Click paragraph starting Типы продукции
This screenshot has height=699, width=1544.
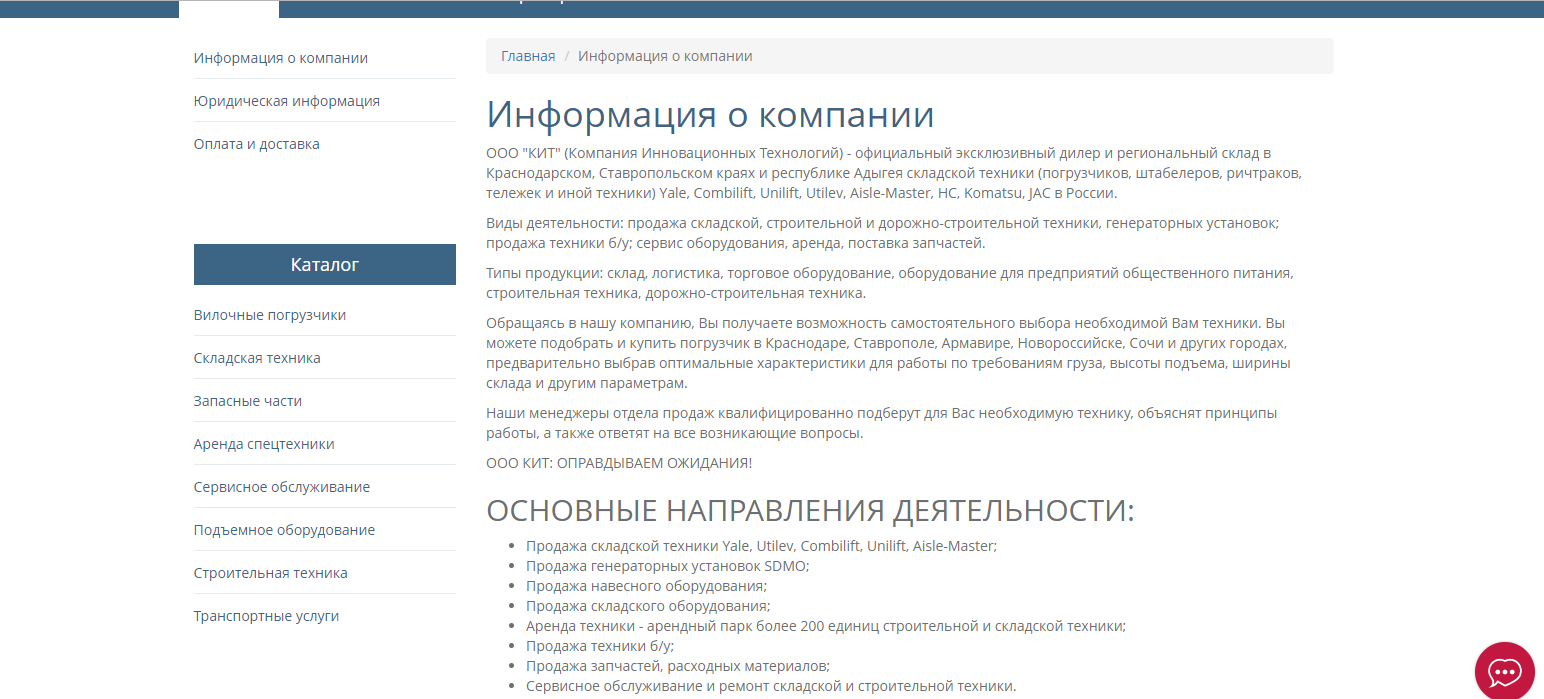pos(890,283)
